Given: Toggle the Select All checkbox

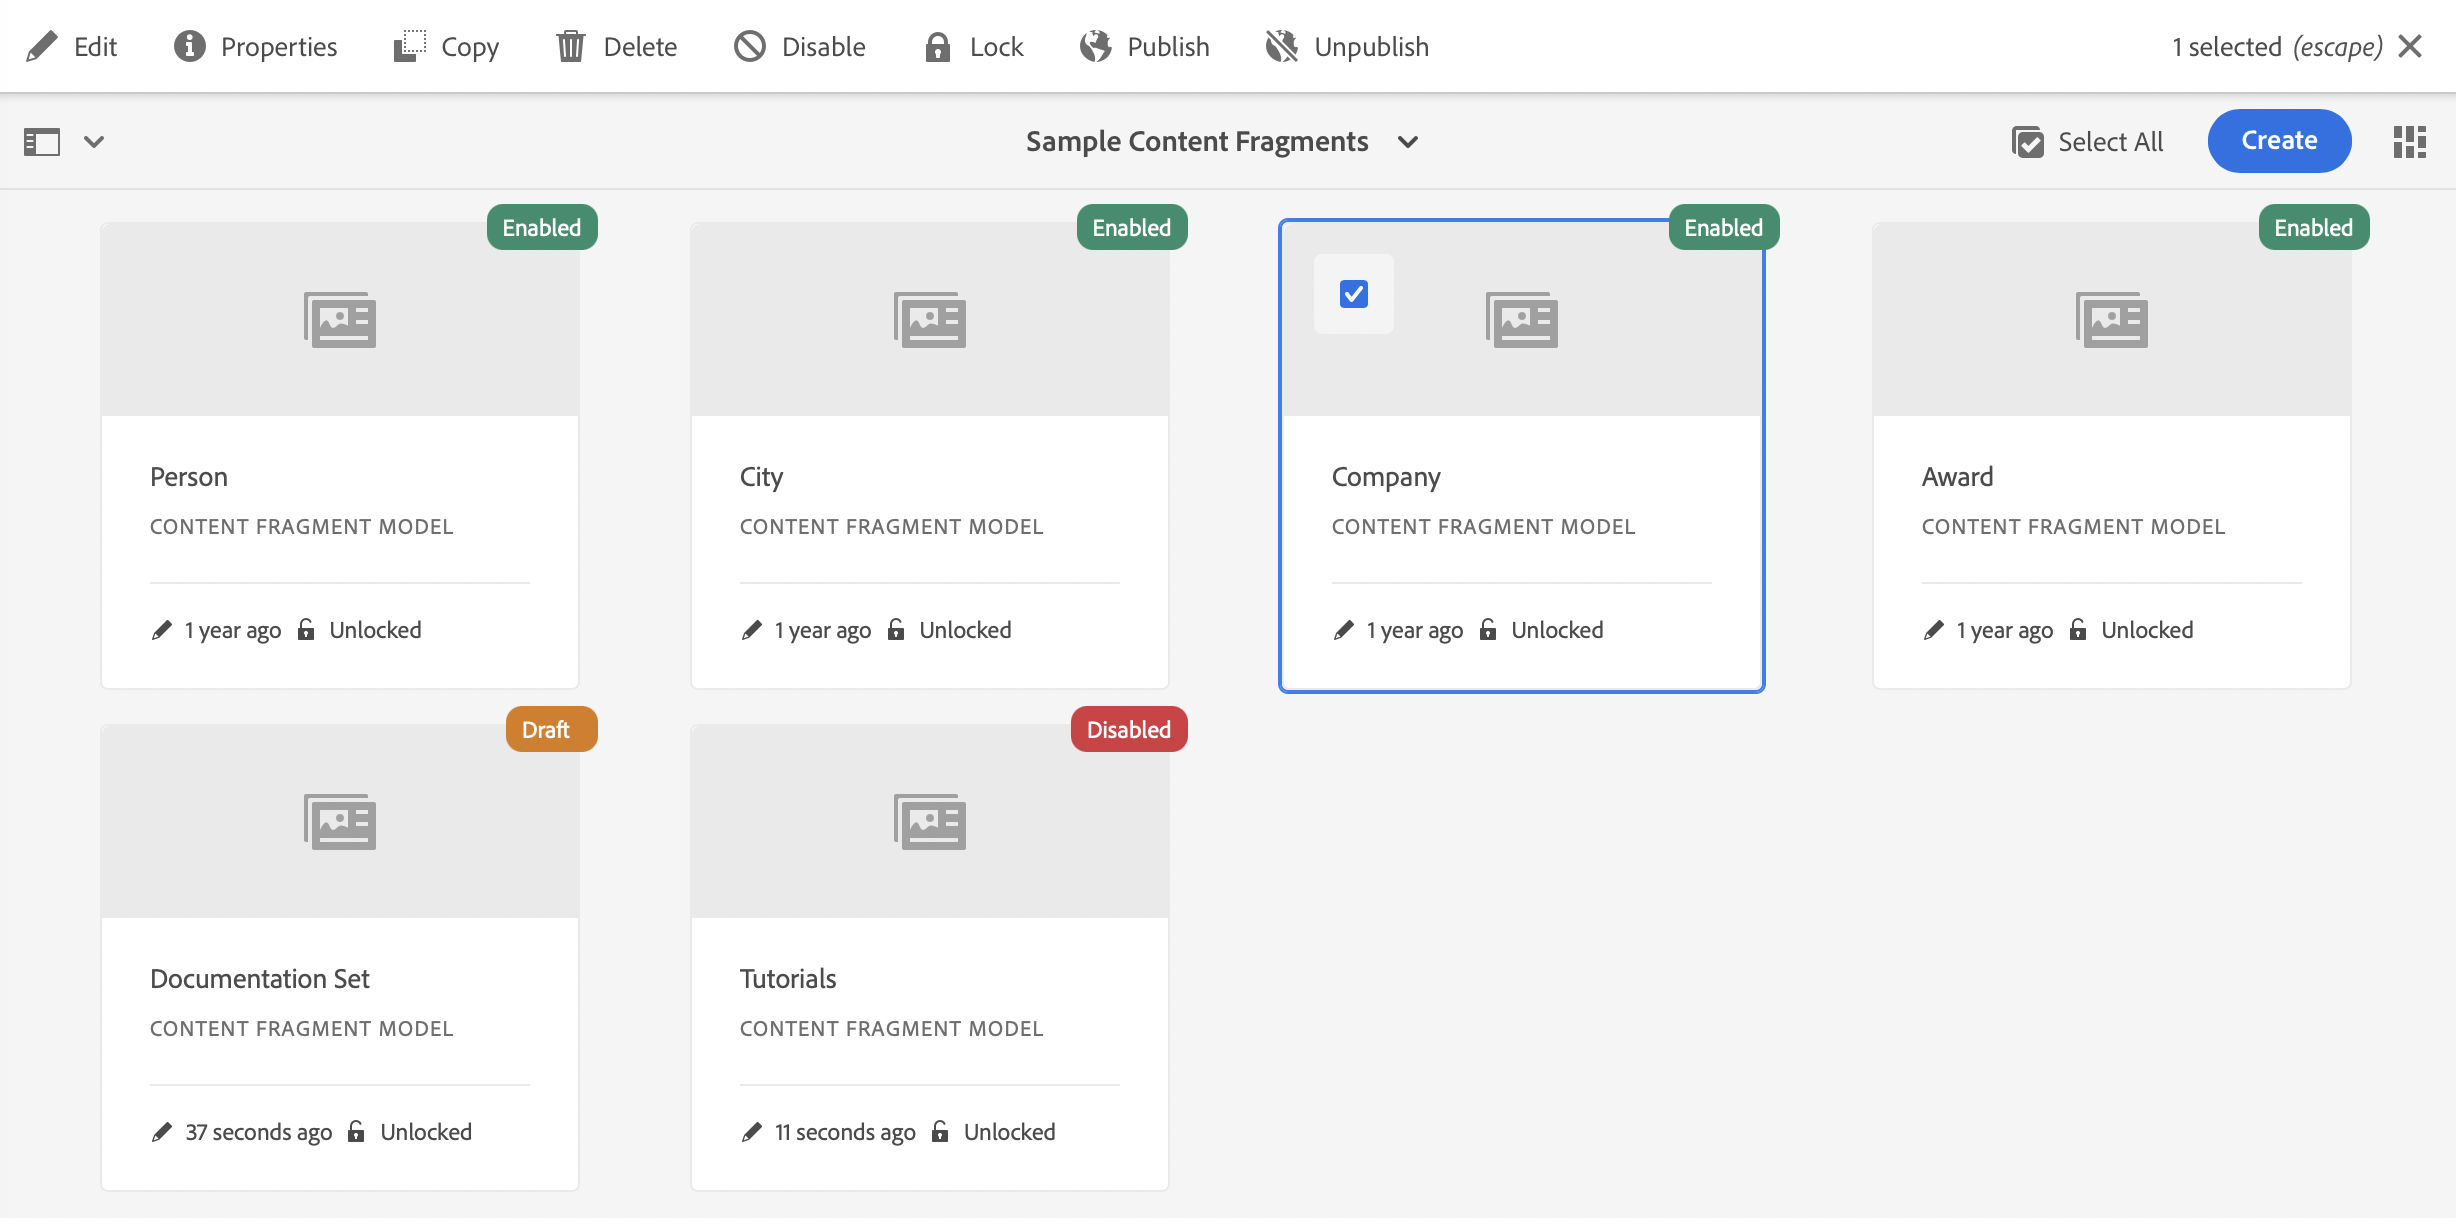Looking at the screenshot, I should (x=2028, y=142).
